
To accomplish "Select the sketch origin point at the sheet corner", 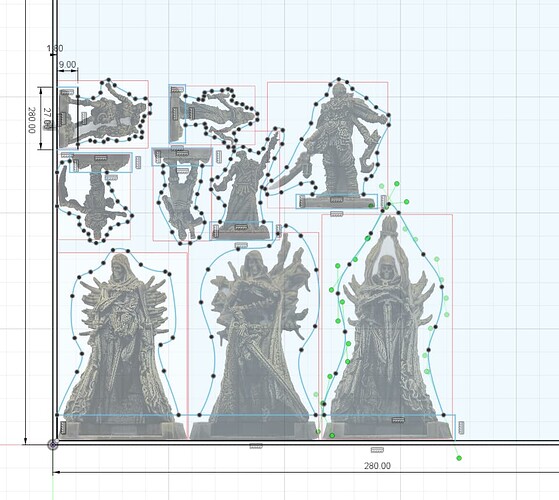I will [x=53, y=444].
